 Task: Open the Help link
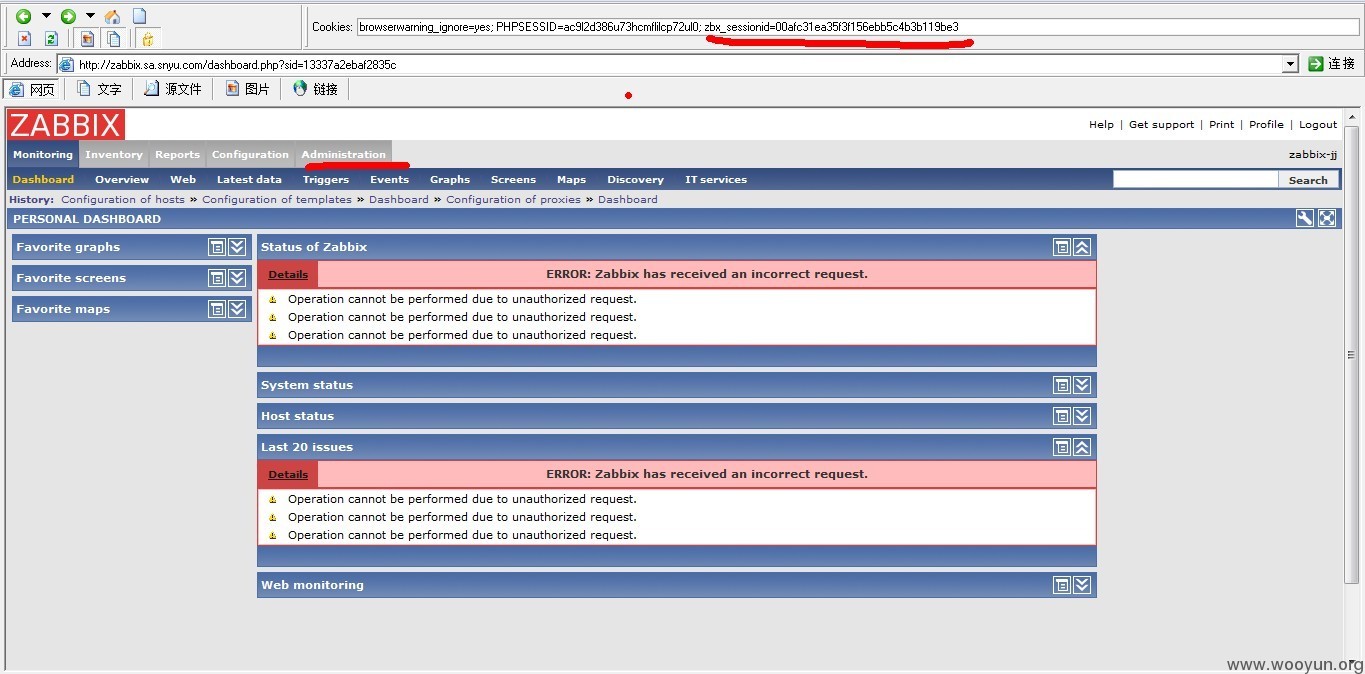pyautogui.click(x=1101, y=125)
